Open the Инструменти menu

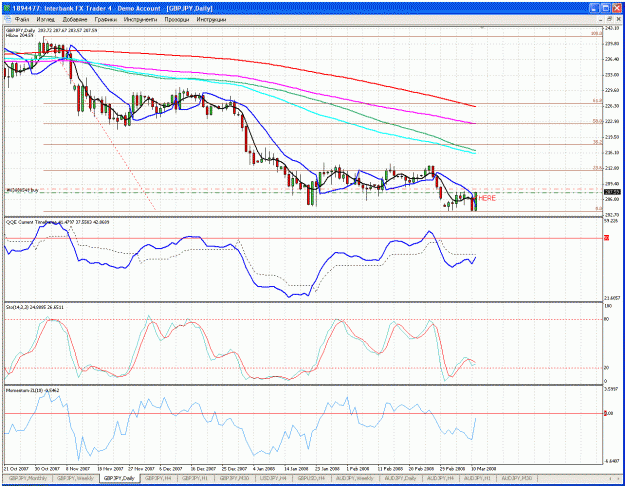click(140, 19)
